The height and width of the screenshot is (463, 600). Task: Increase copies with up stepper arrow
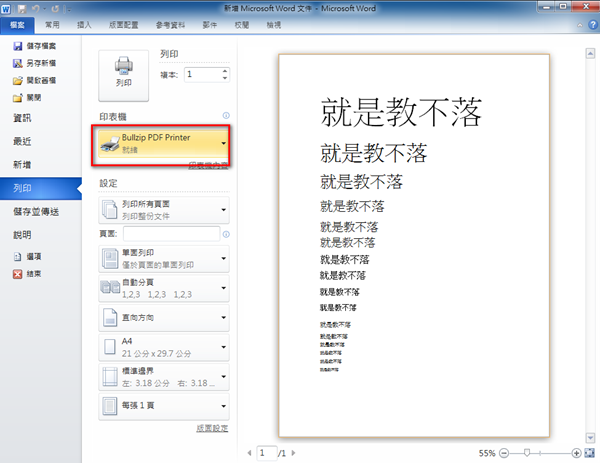coord(225,71)
